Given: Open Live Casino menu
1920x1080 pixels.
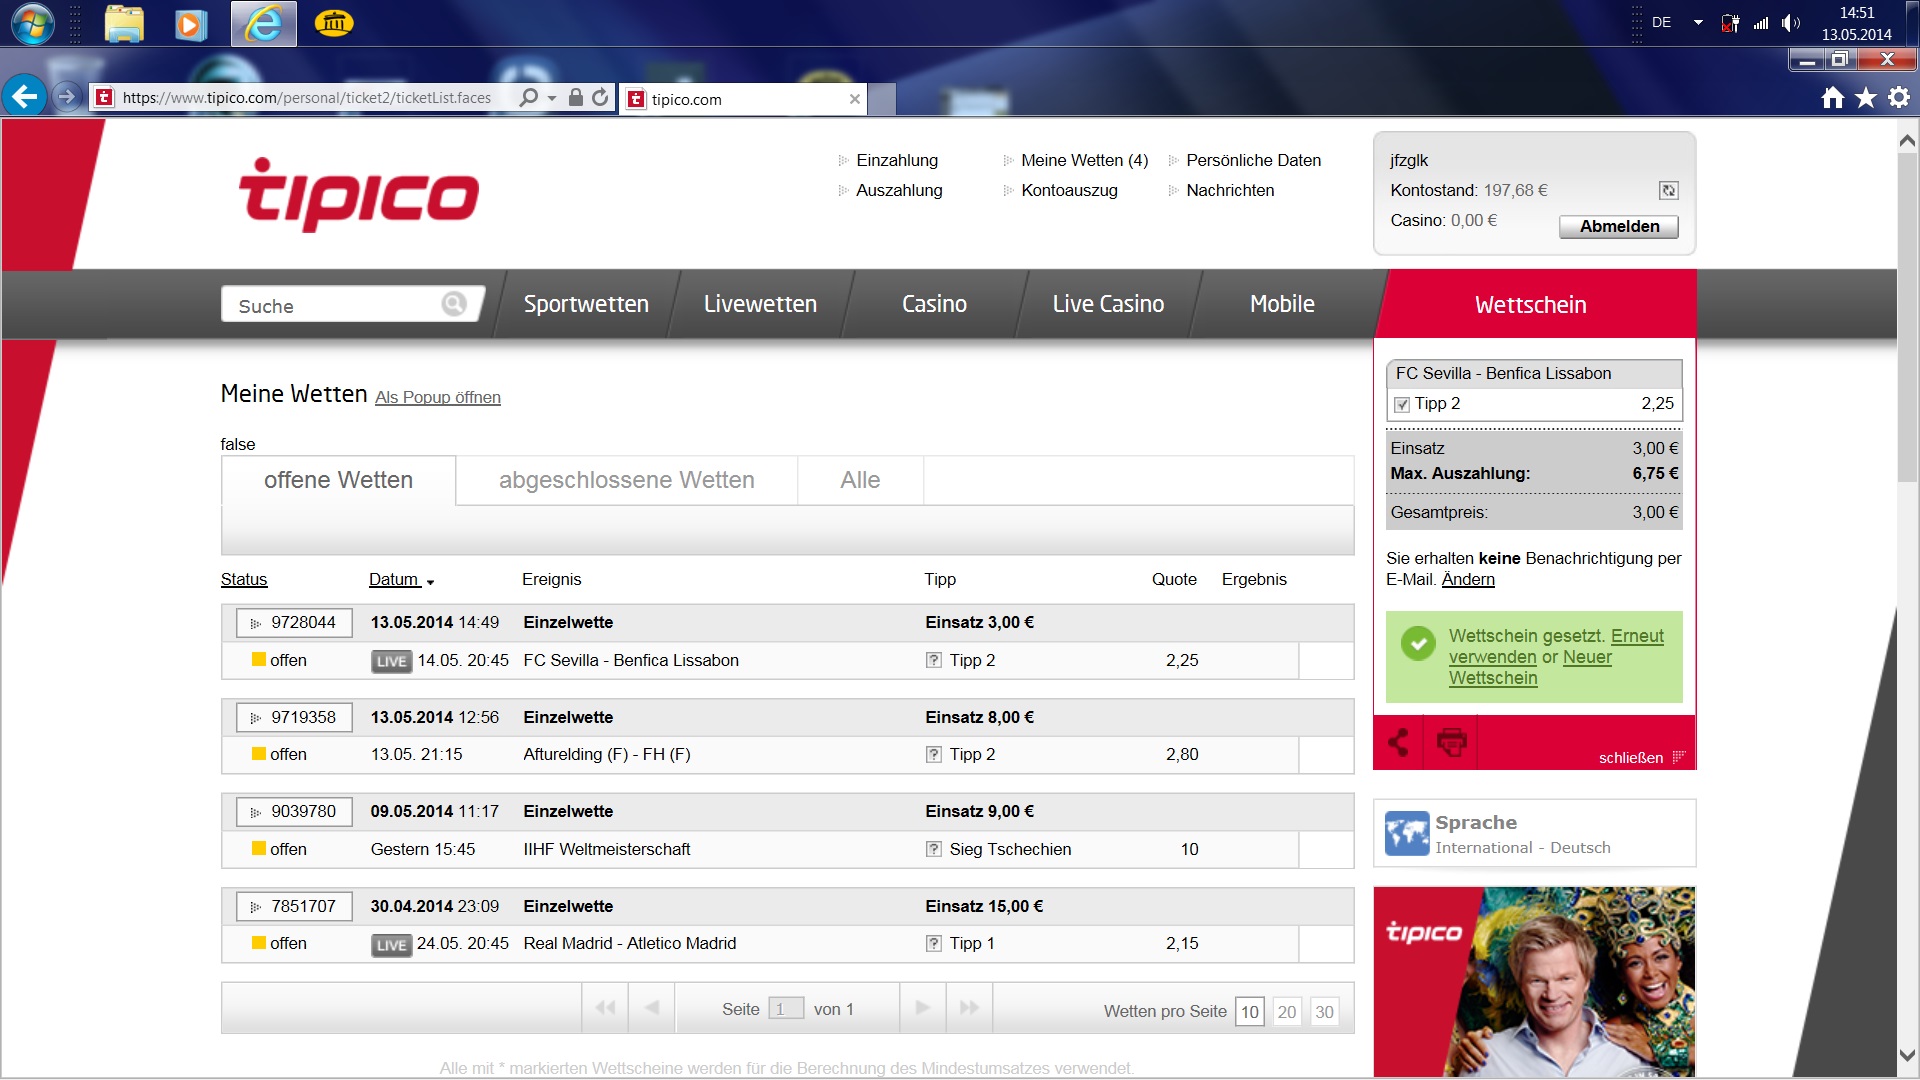Looking at the screenshot, I should pyautogui.click(x=1108, y=304).
